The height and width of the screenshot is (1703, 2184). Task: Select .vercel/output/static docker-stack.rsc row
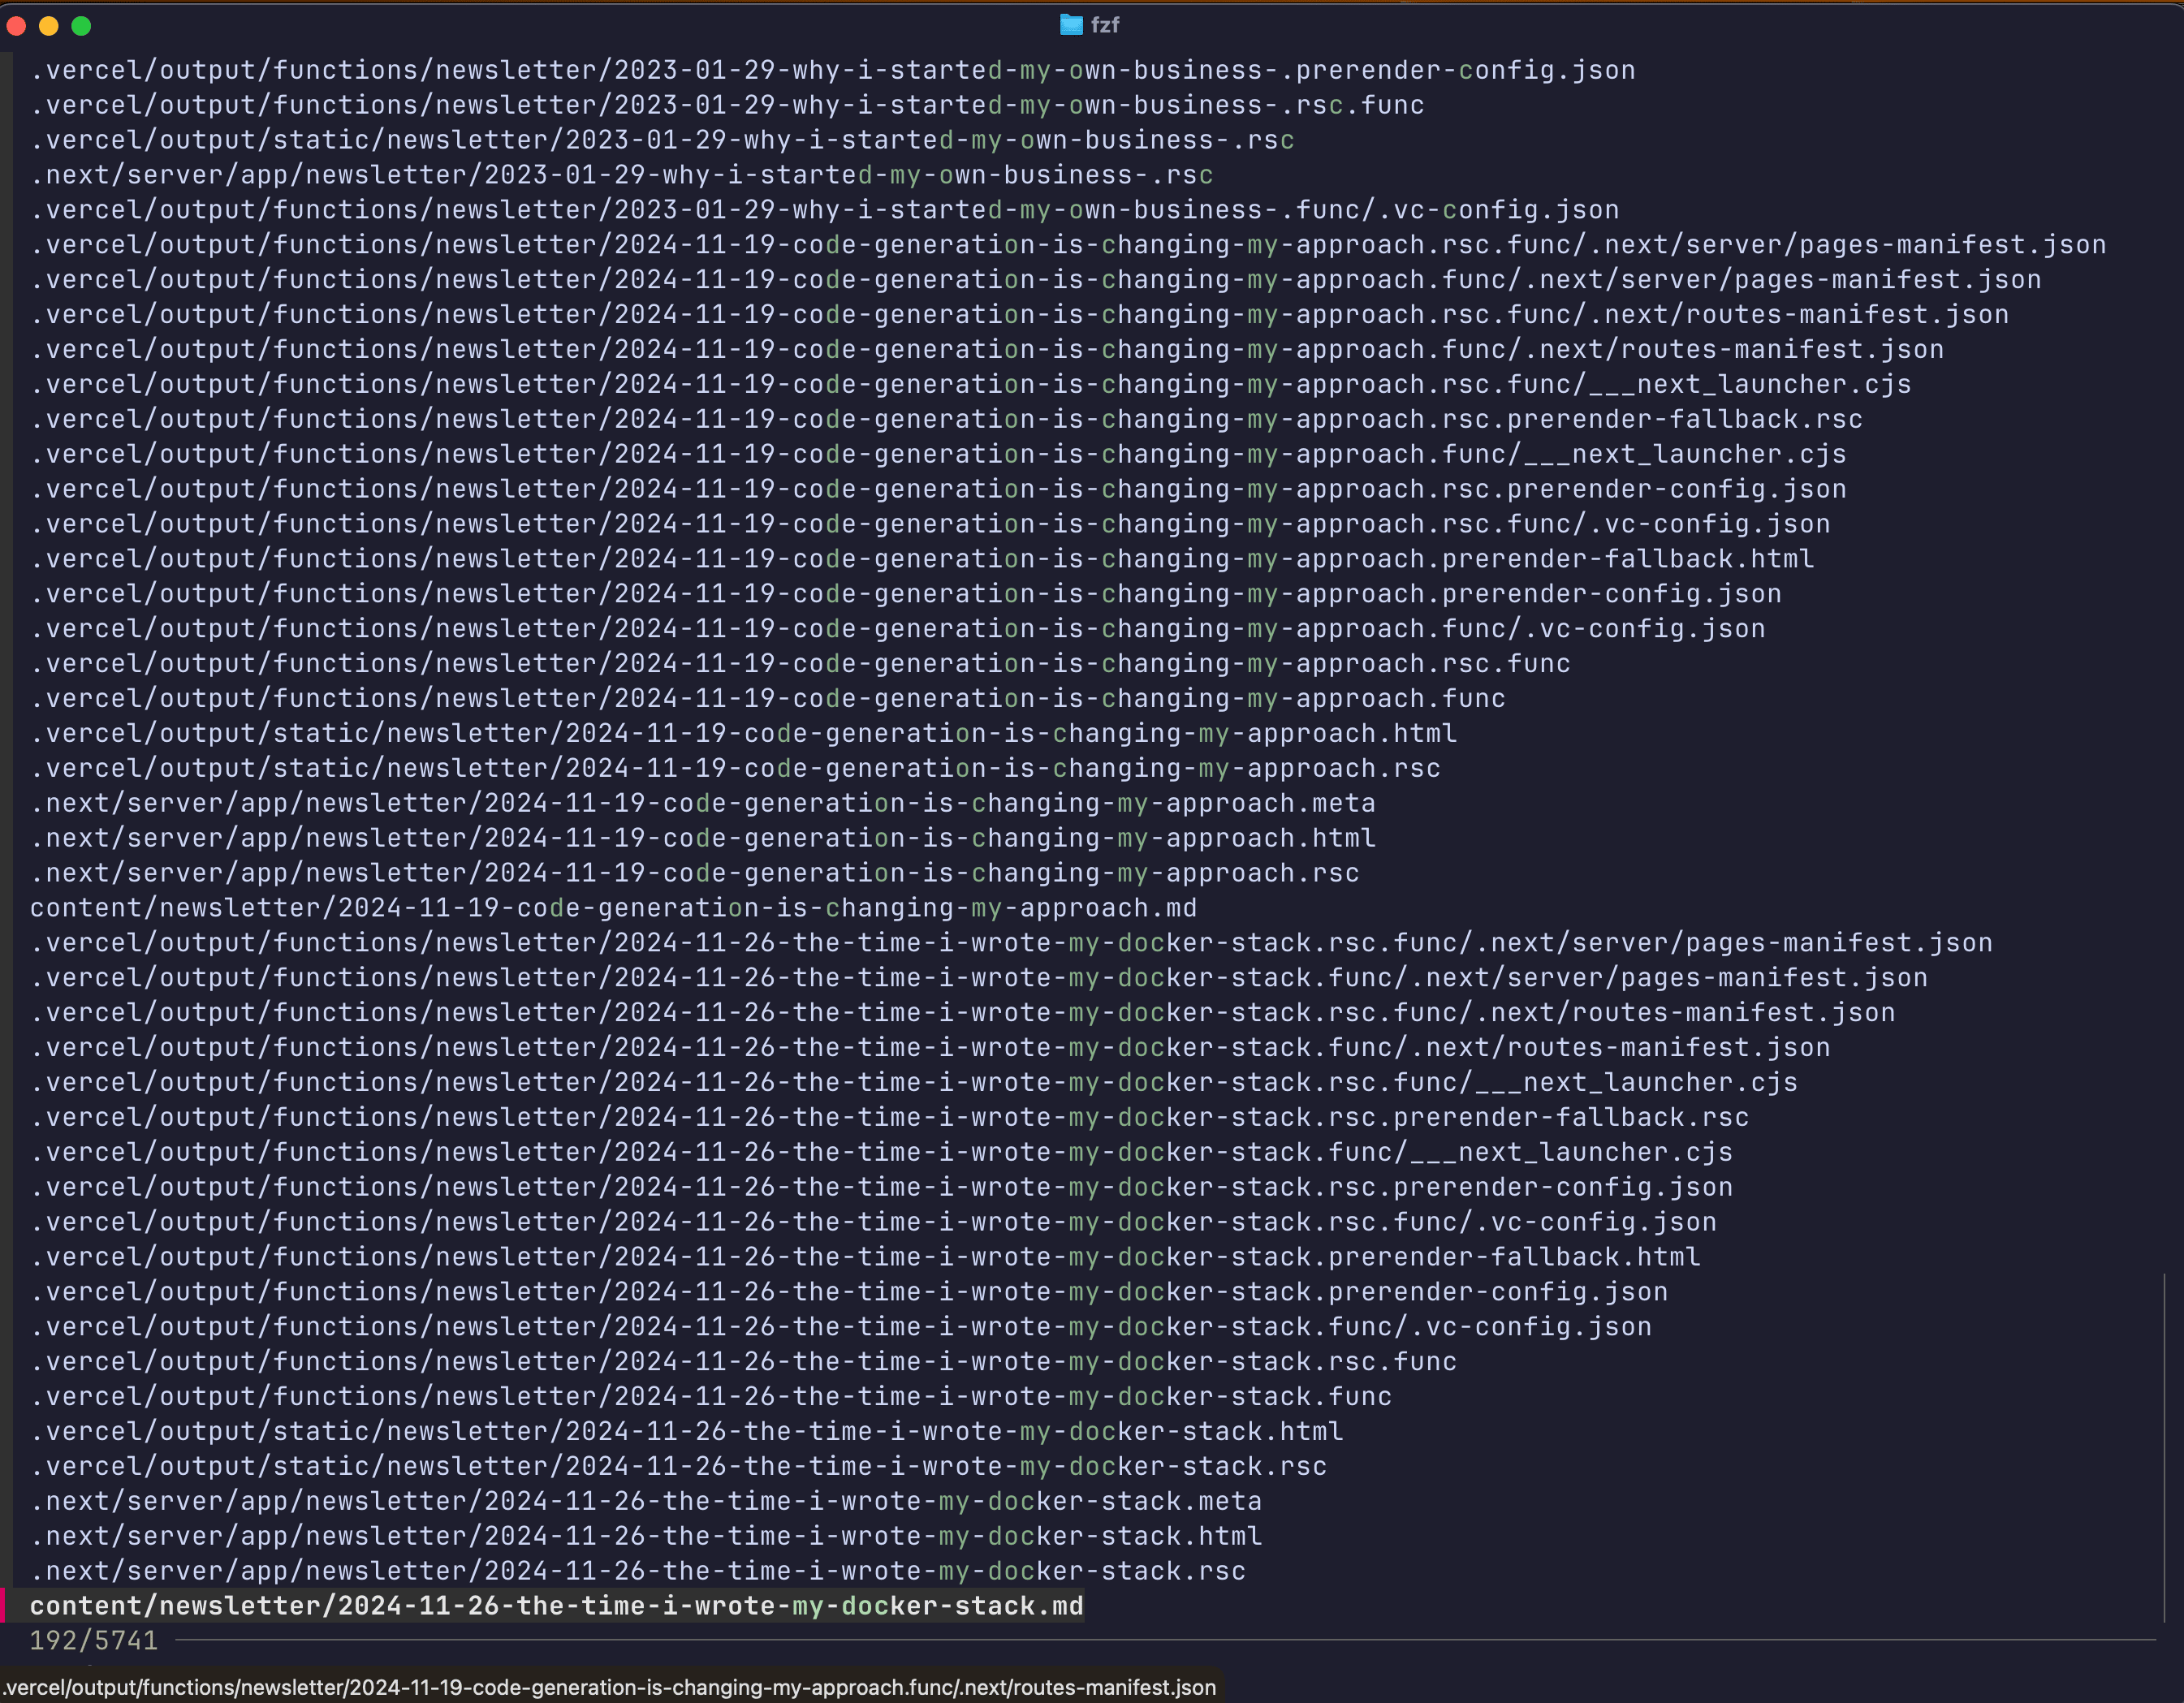point(678,1467)
